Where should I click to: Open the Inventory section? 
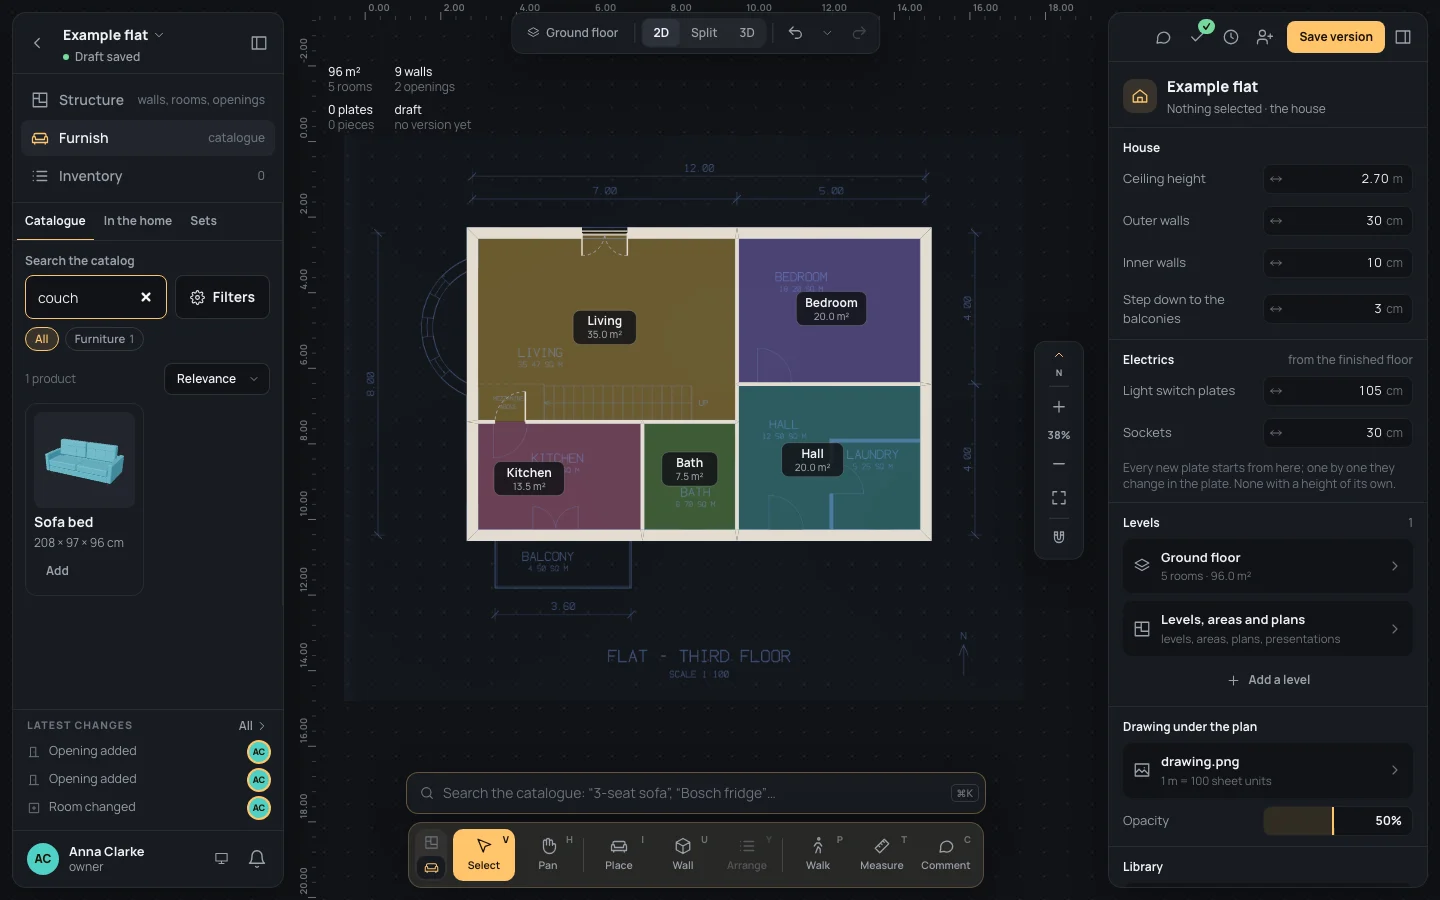pyautogui.click(x=148, y=176)
